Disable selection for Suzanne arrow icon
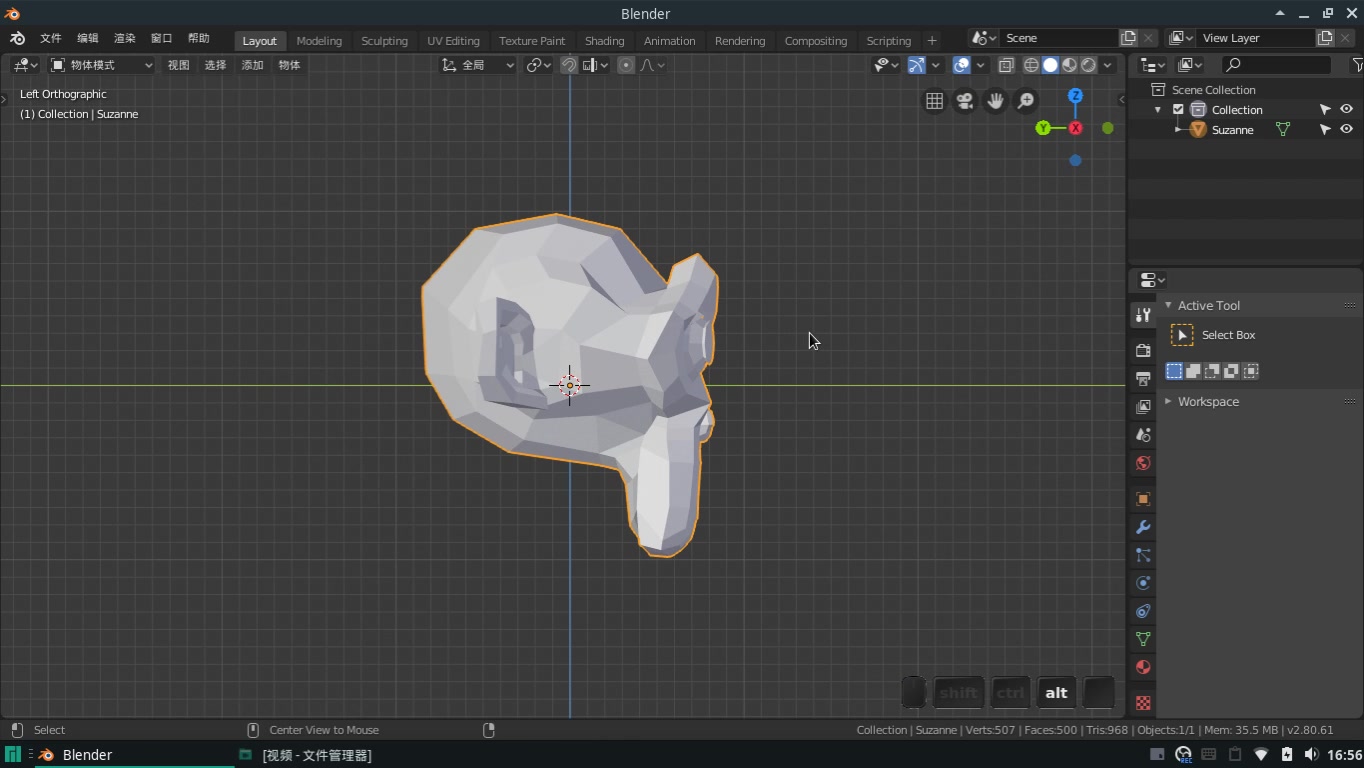The width and height of the screenshot is (1364, 768). [1325, 130]
